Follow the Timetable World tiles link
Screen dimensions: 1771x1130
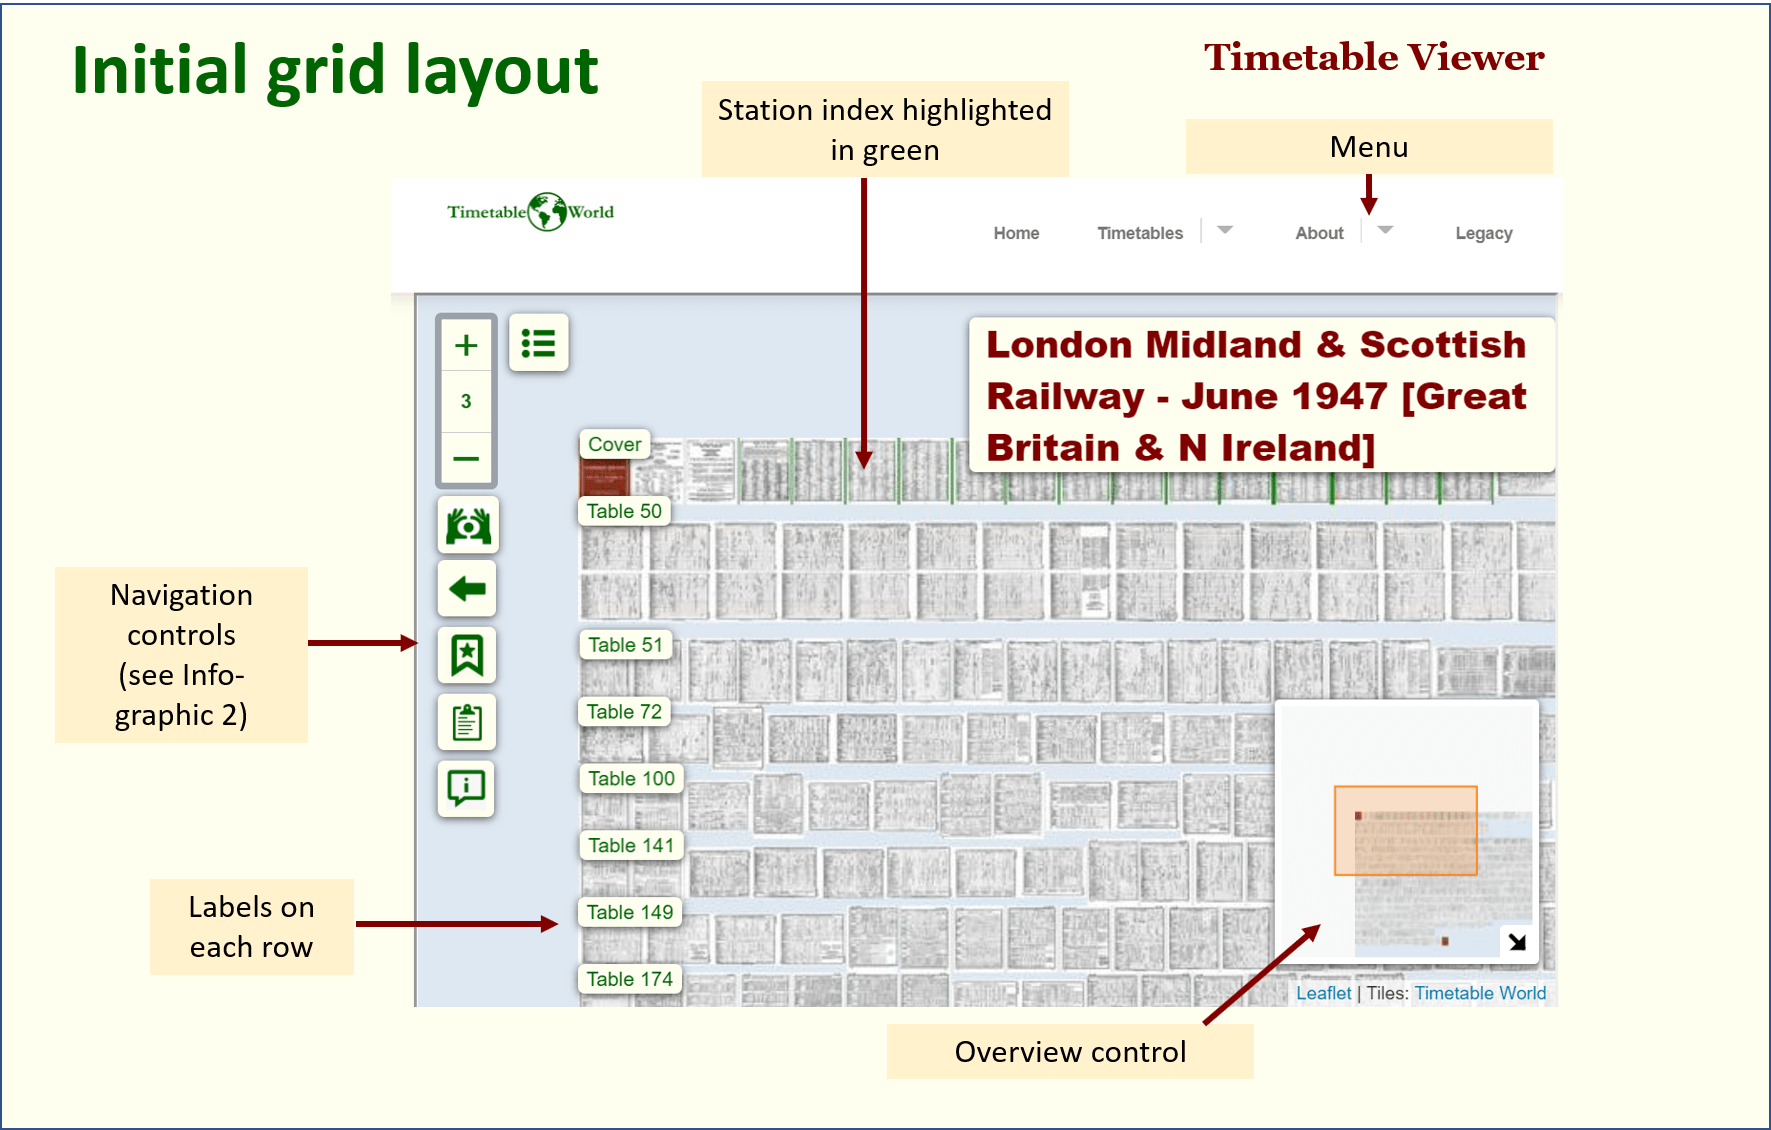coord(1480,993)
